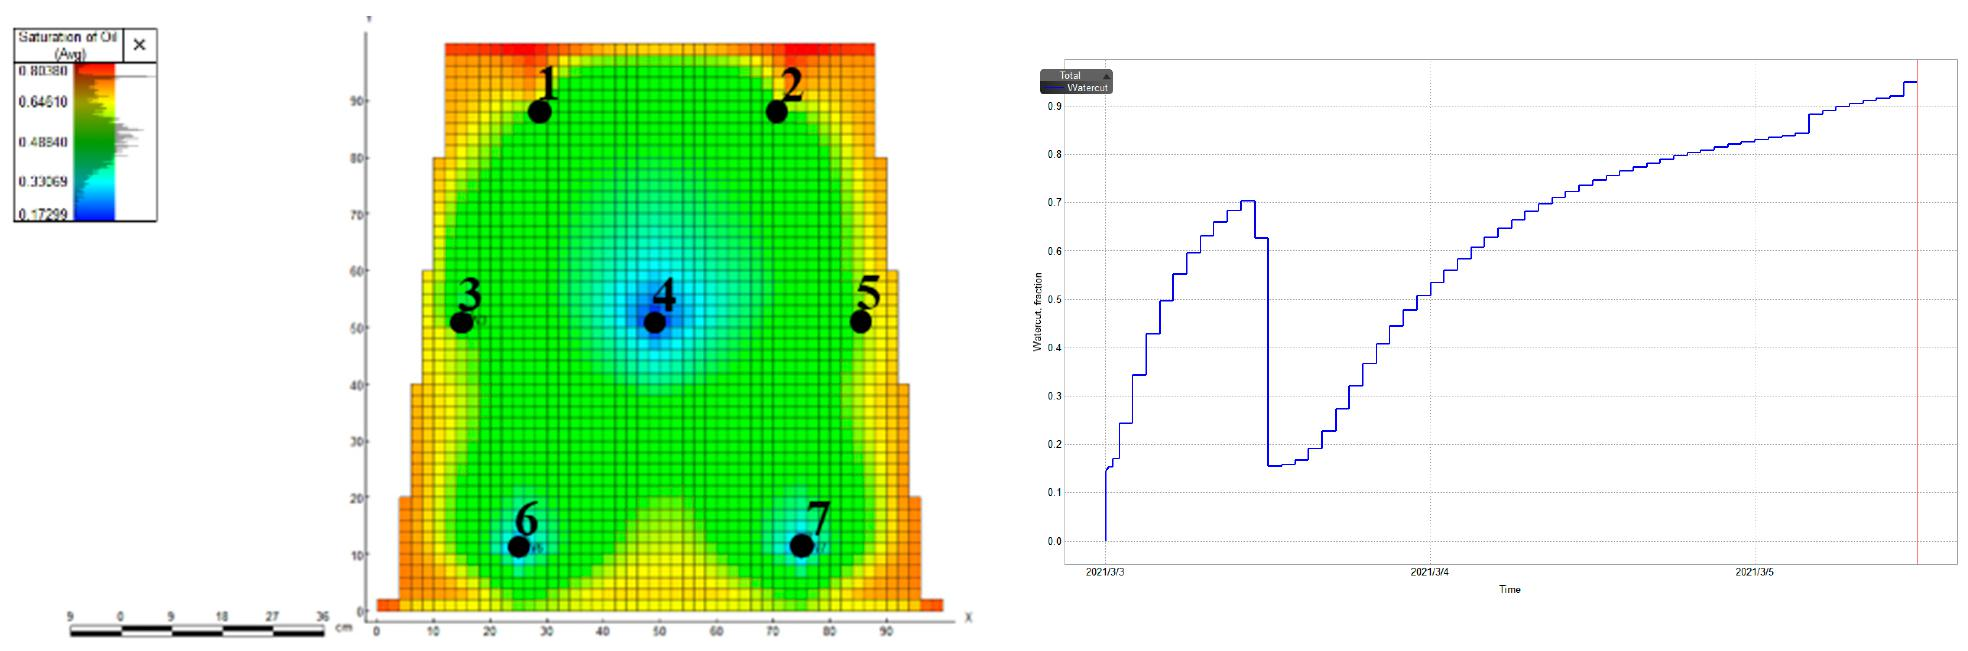This screenshot has width=1968, height=651.
Task: Select the central well marker 4
Action: point(655,322)
